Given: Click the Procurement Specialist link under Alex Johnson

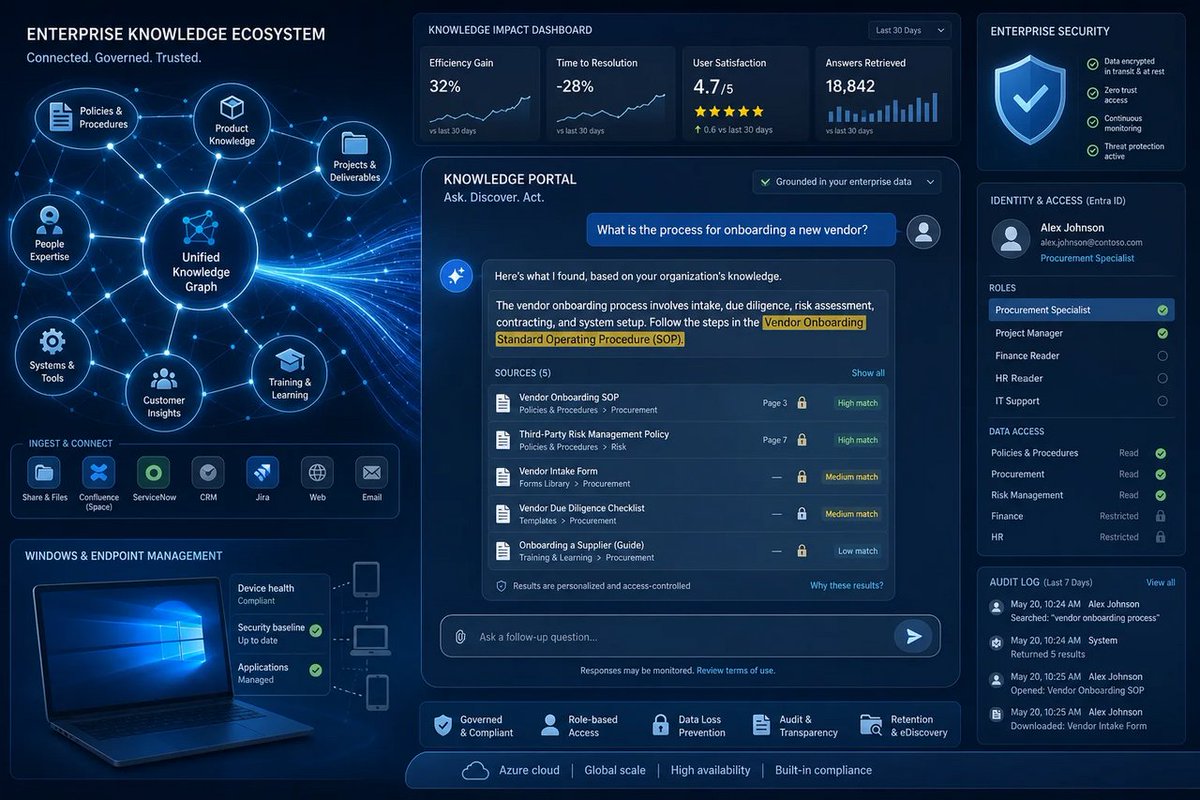Looking at the screenshot, I should pos(1087,258).
